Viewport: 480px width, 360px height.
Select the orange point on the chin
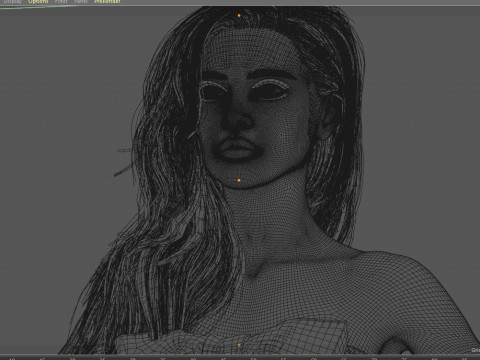point(239,180)
